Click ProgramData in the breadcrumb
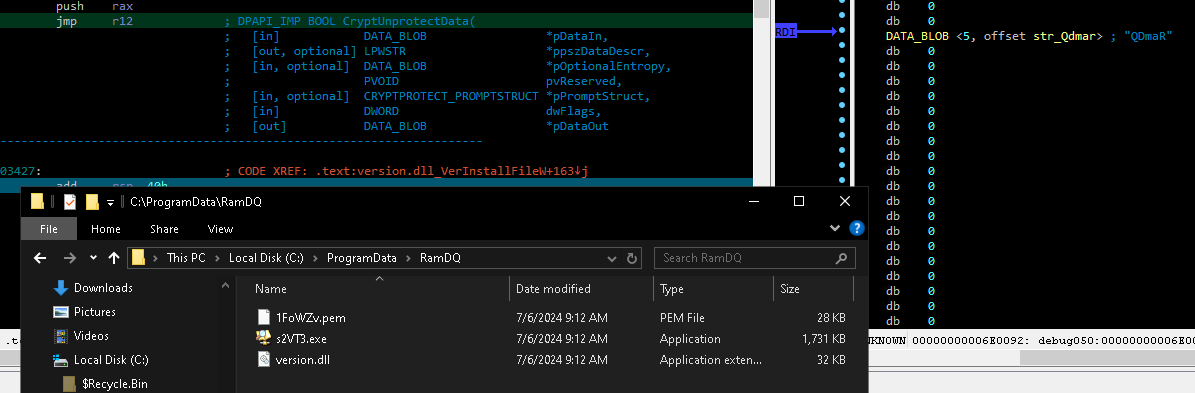Image resolution: width=1195 pixels, height=393 pixels. (x=362, y=258)
